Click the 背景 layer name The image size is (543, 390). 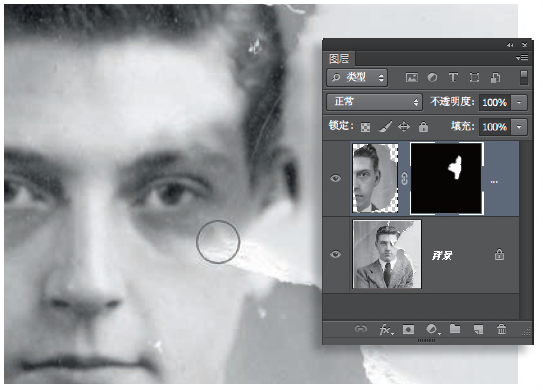(442, 256)
